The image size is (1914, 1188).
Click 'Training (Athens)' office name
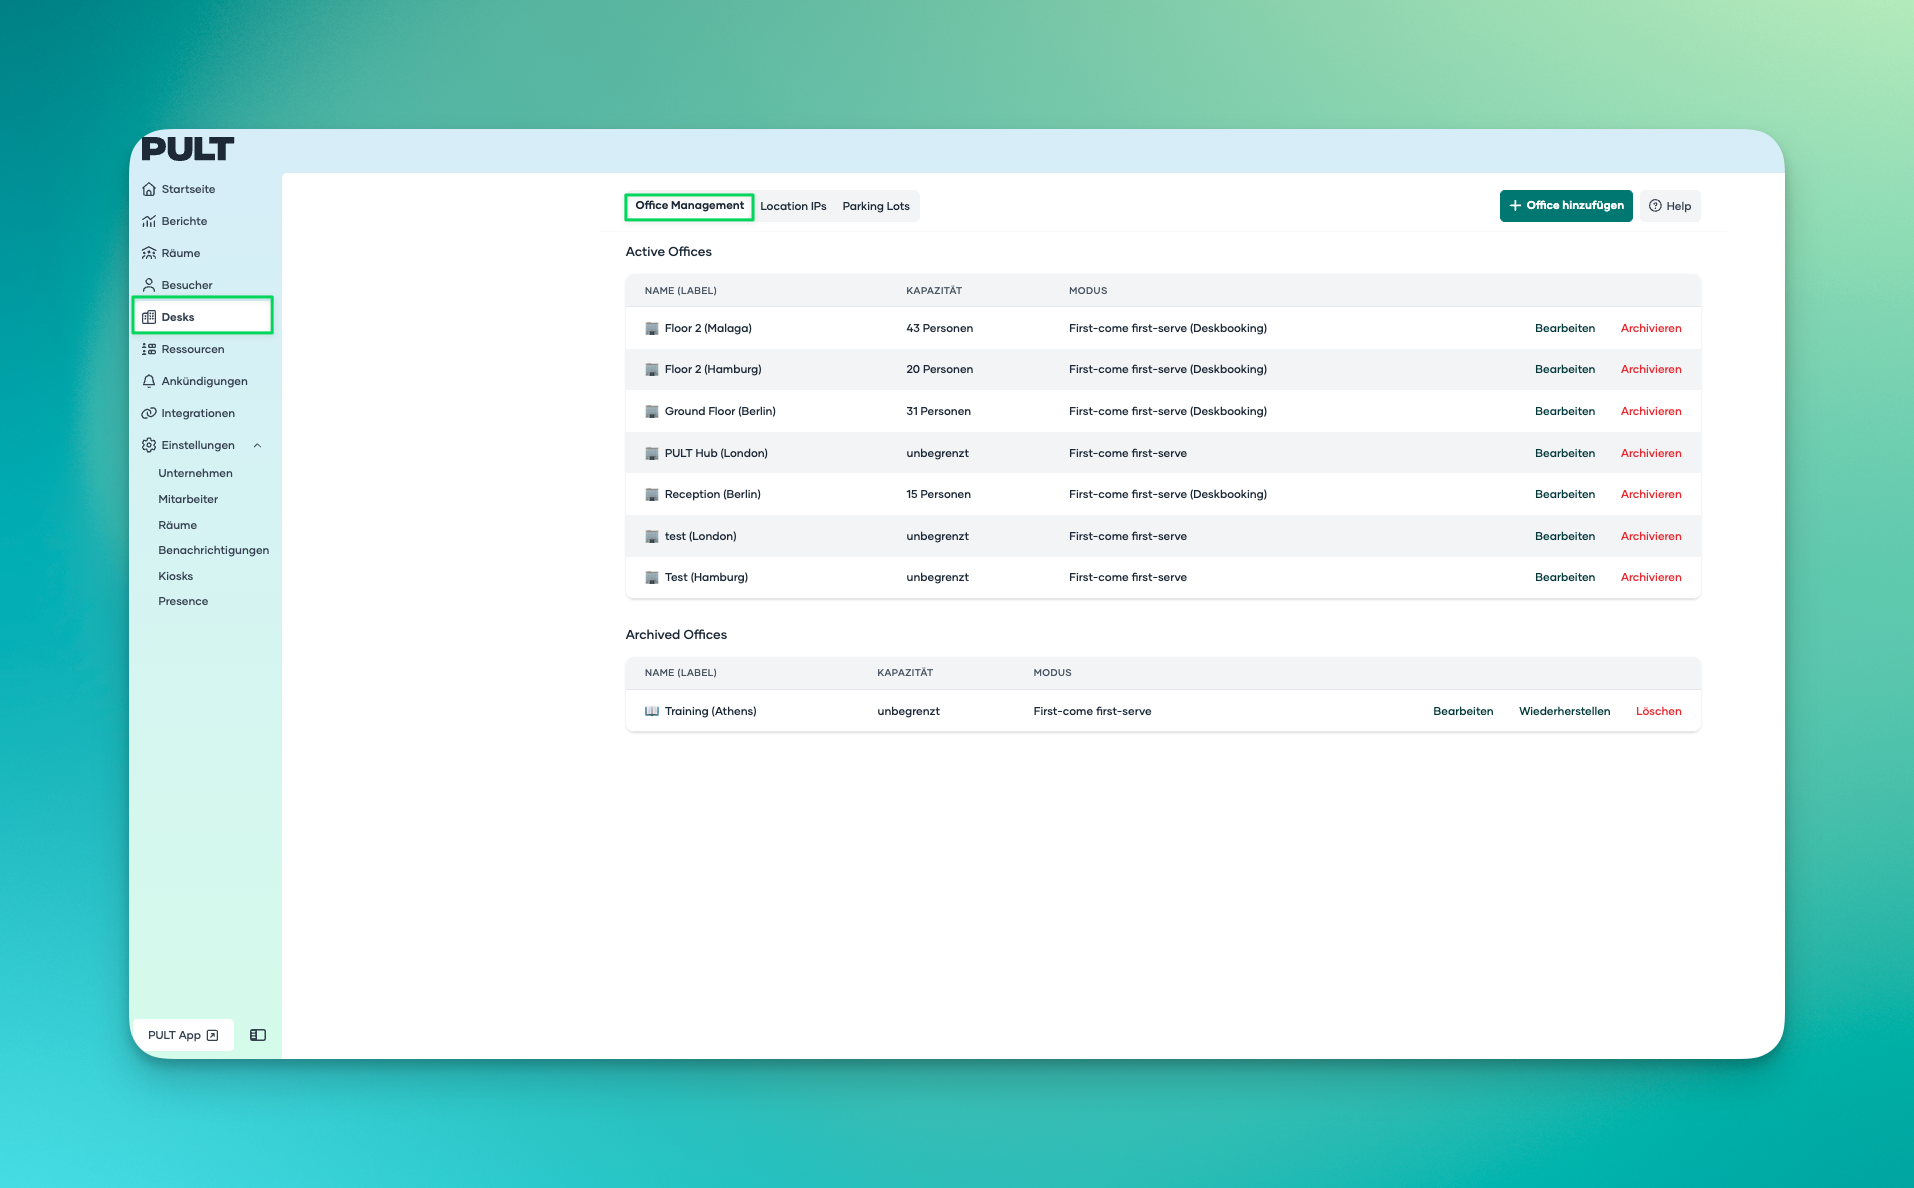(711, 711)
